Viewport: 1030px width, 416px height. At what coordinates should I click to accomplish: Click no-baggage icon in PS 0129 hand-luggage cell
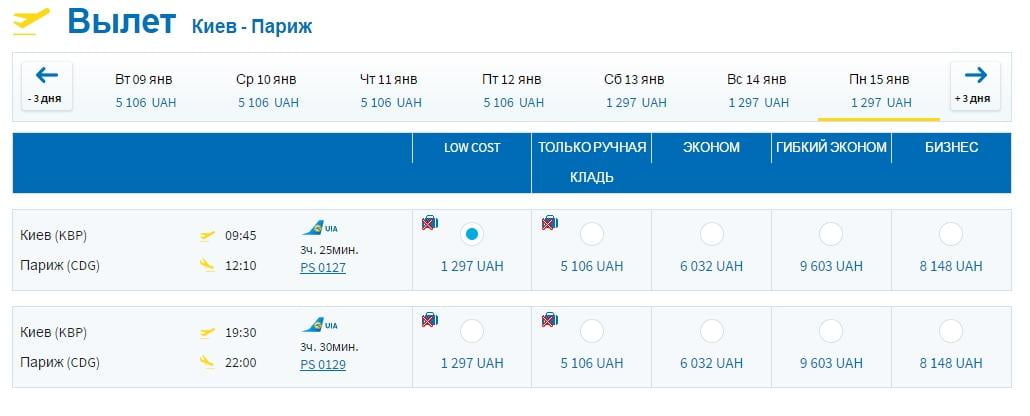pos(549,320)
